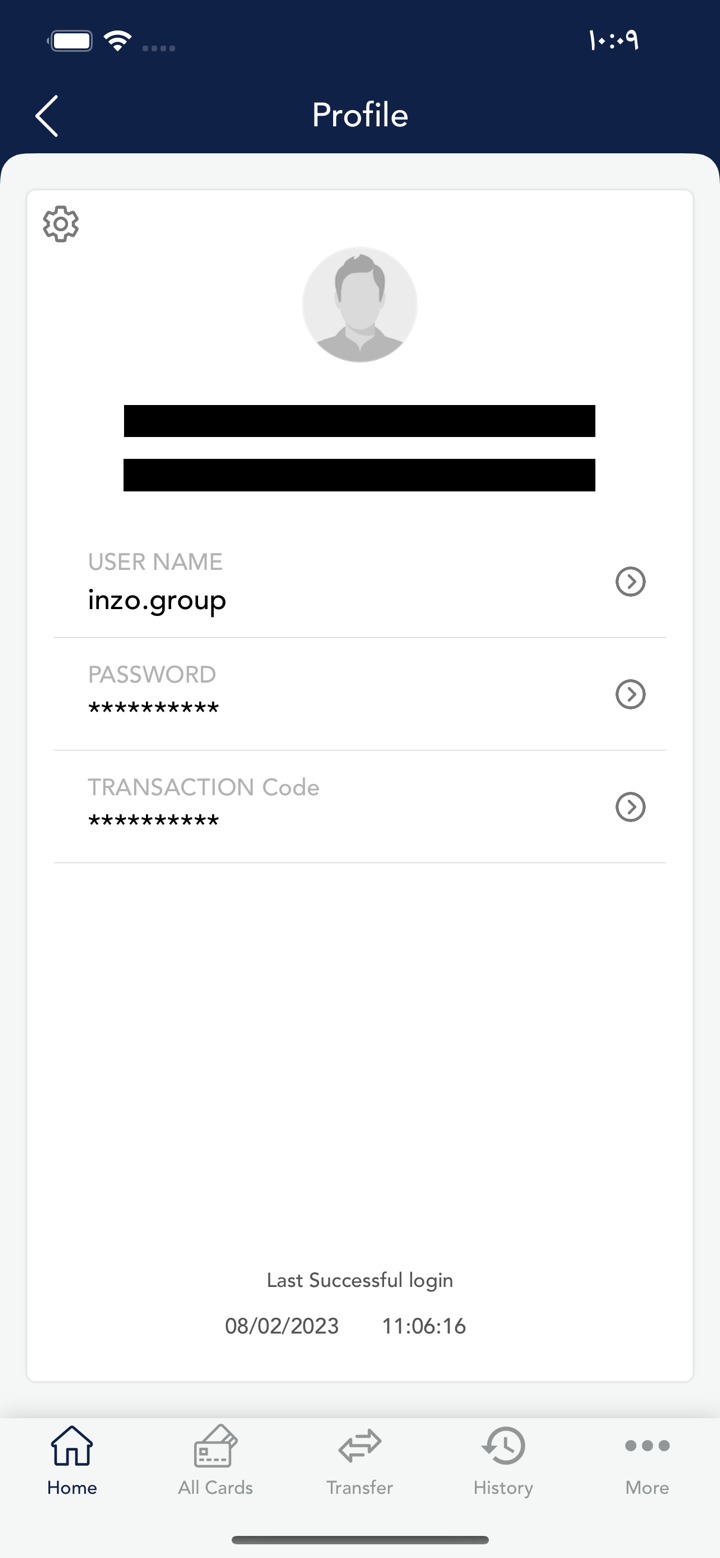Tap the battery status indicator
The width and height of the screenshot is (720, 1558).
pos(71,41)
